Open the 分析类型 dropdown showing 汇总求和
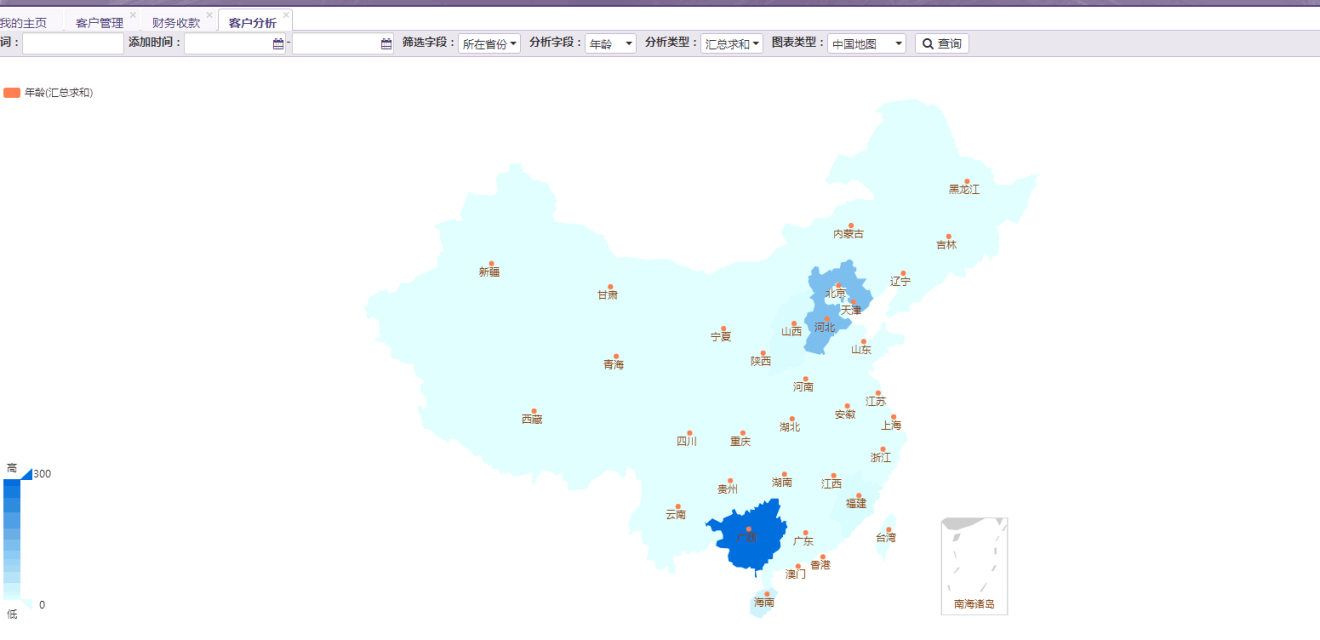The width and height of the screenshot is (1320, 640). click(731, 44)
